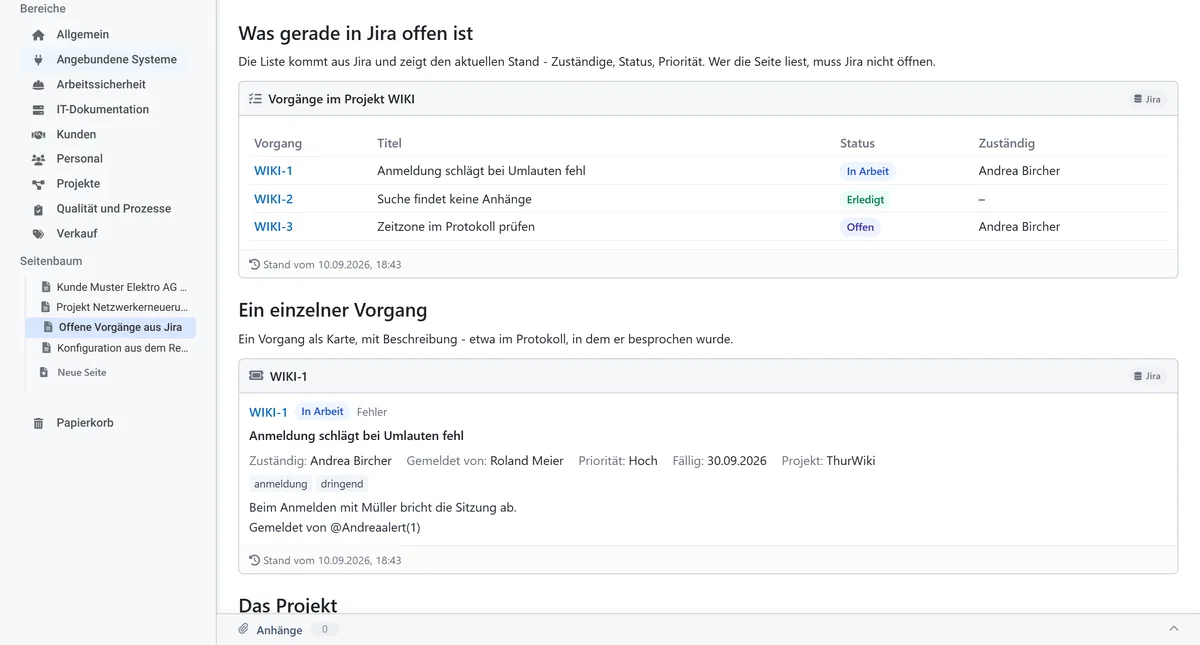Click the trash icon for Papierkorb
The image size is (1200, 645).
pyautogui.click(x=39, y=423)
